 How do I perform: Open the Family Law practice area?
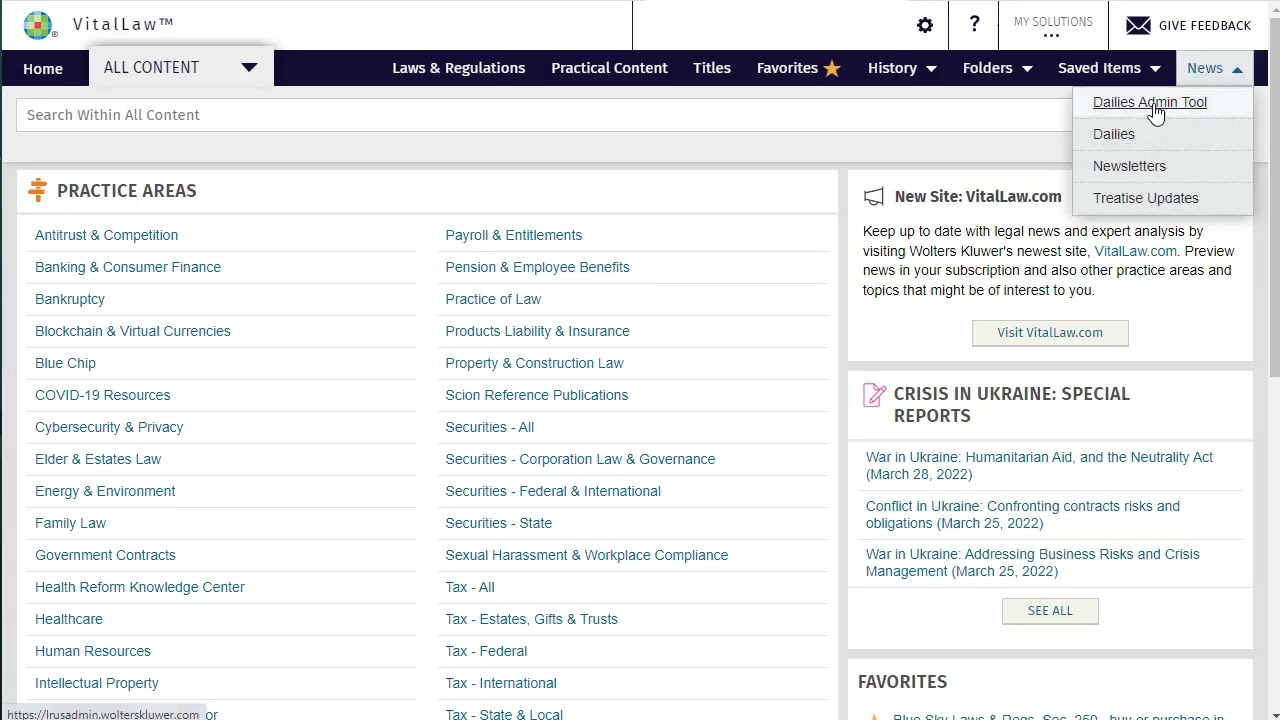coord(70,523)
